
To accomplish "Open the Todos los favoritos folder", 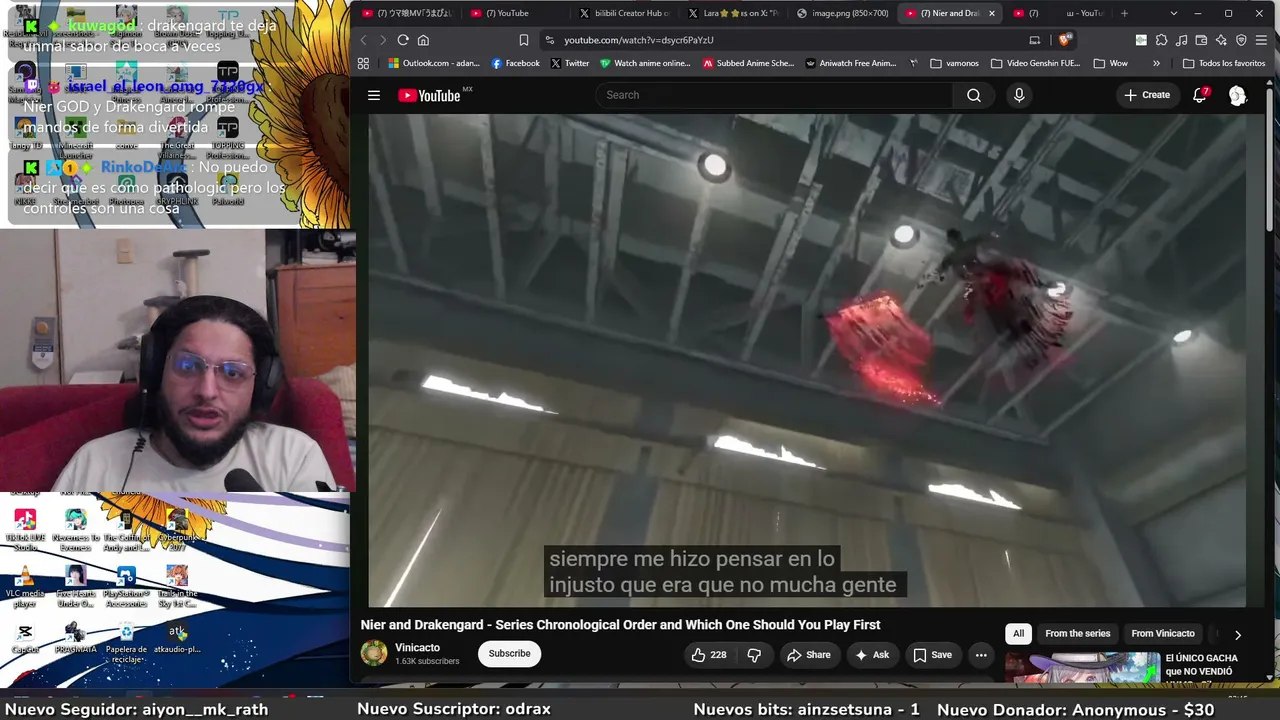I will 1223,63.
